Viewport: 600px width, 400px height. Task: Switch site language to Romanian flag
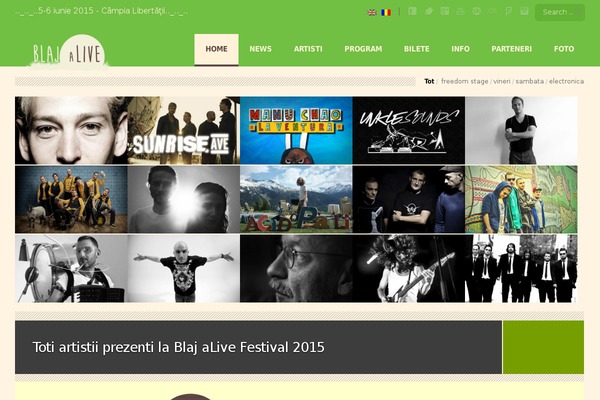pos(386,12)
